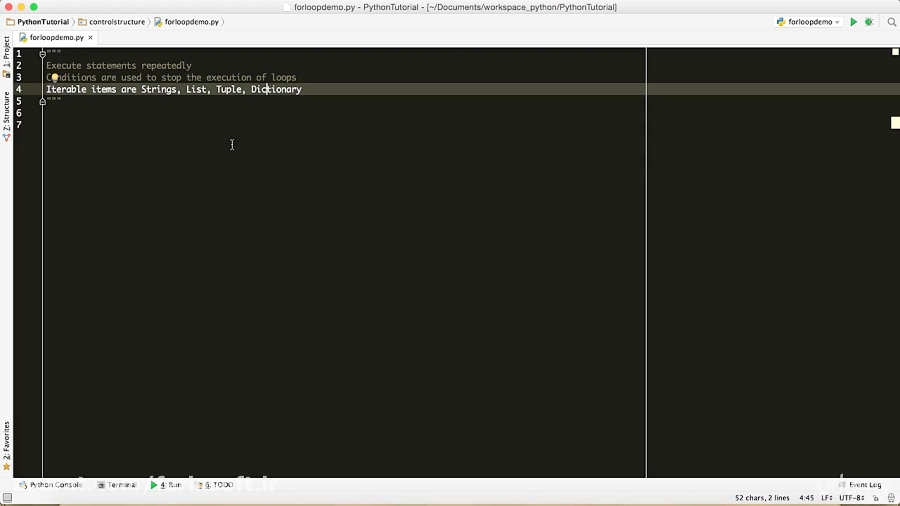This screenshot has height=506, width=900.
Task: Click the yellow intention lightbulb on line 3
Action: [55, 77]
